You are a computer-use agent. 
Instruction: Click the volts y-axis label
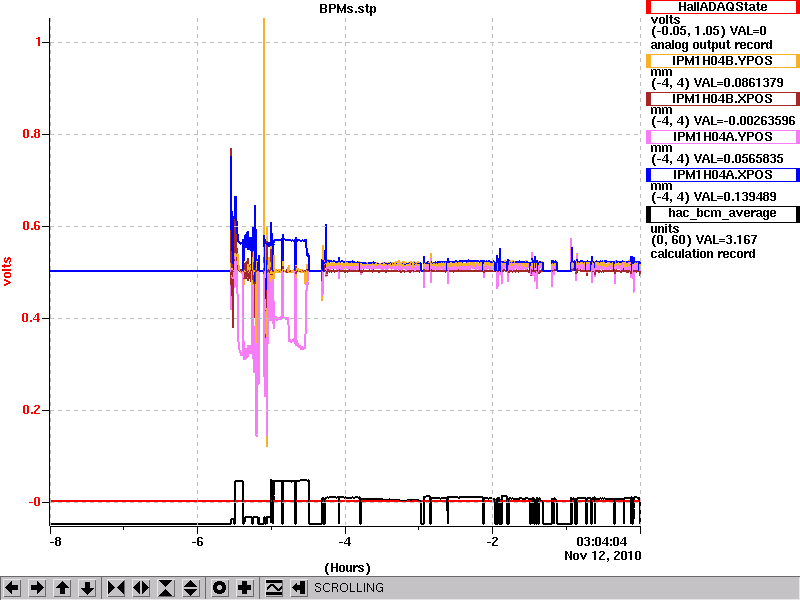click(x=7, y=271)
